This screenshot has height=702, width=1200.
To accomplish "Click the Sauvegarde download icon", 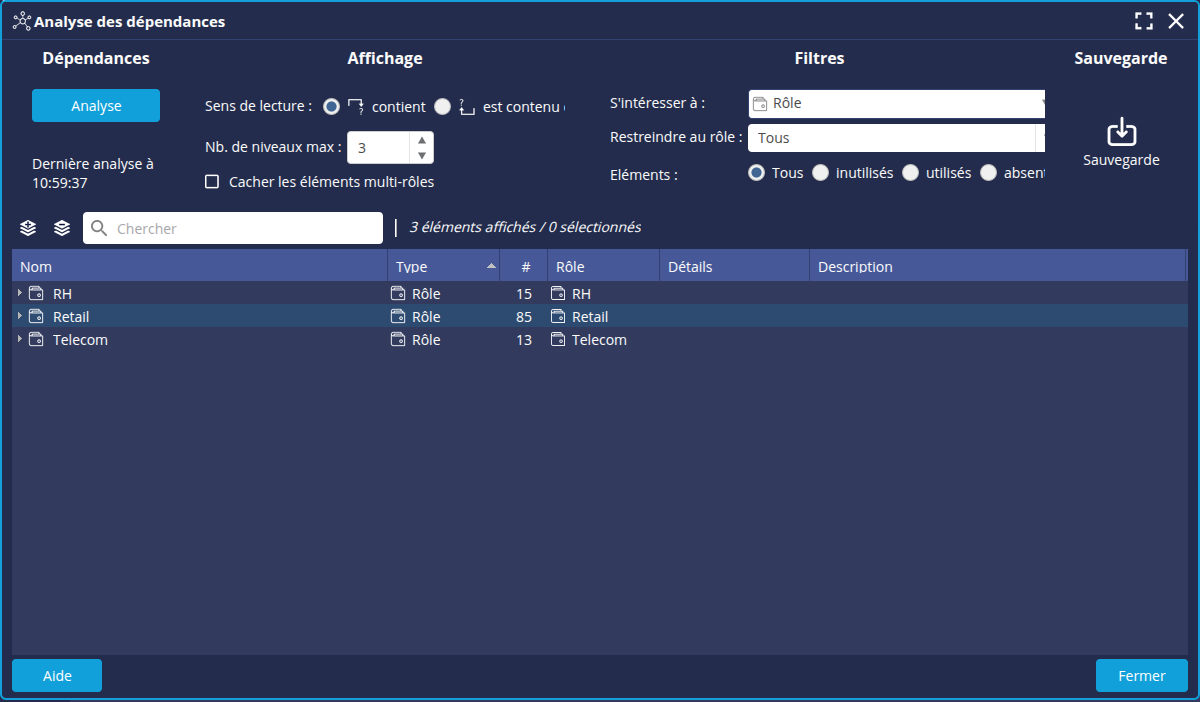I will tap(1121, 132).
